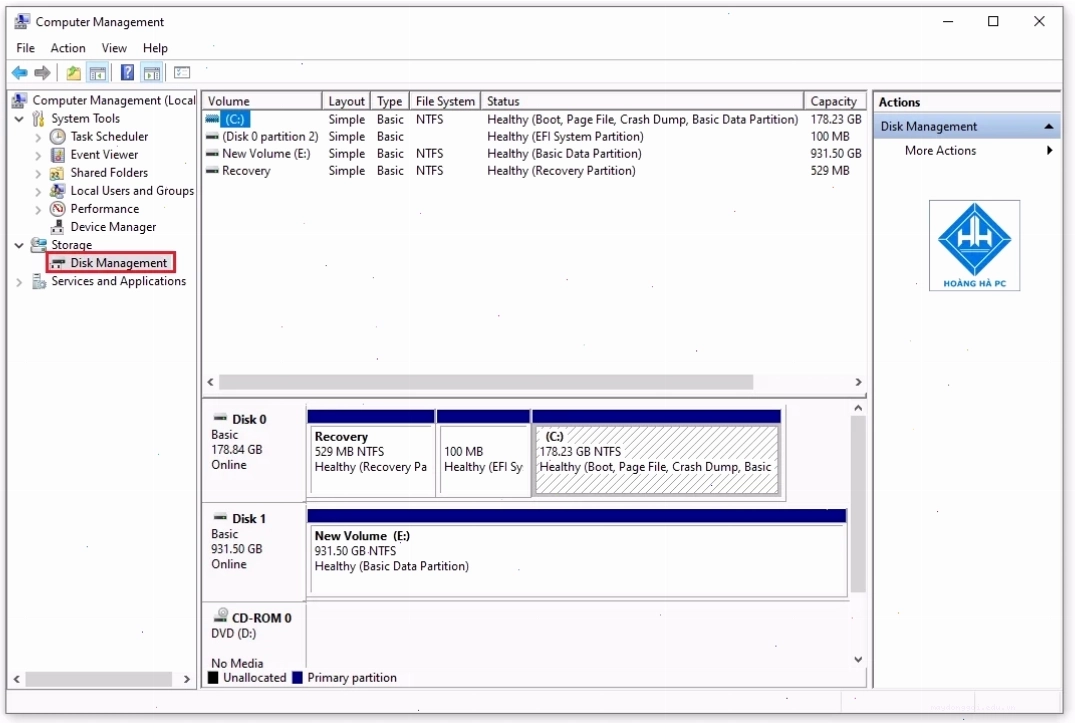Toggle Show/Hide Action Pane toolbar icon
The height and width of the screenshot is (724, 1075).
coord(152,73)
